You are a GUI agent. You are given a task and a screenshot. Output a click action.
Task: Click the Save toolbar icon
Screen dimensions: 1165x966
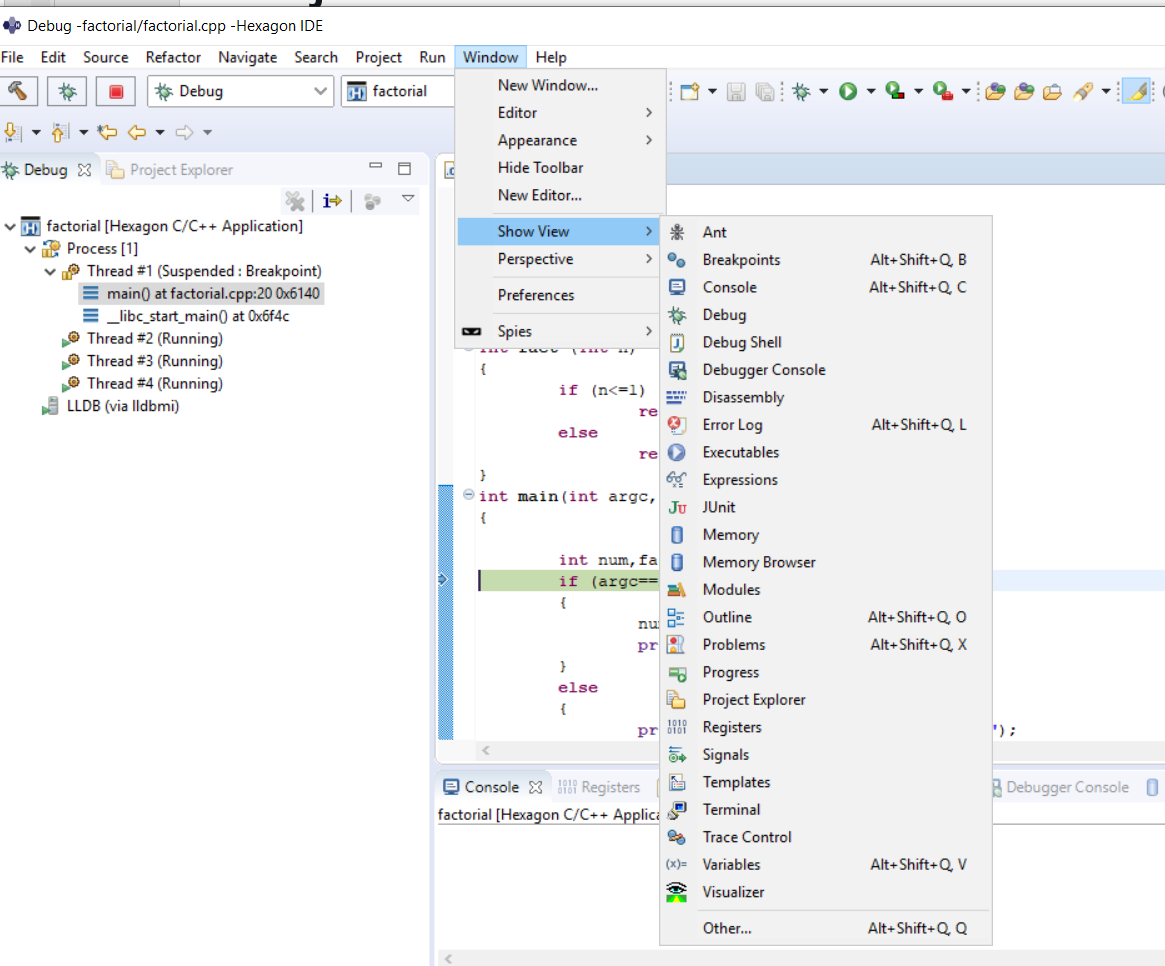click(x=736, y=91)
